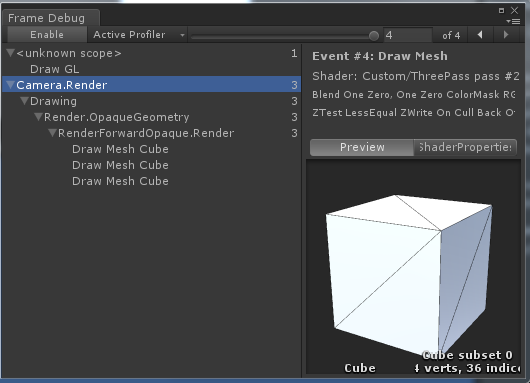Image resolution: width=530 pixels, height=383 pixels.
Task: Click the event number field showing 4
Action: point(408,35)
